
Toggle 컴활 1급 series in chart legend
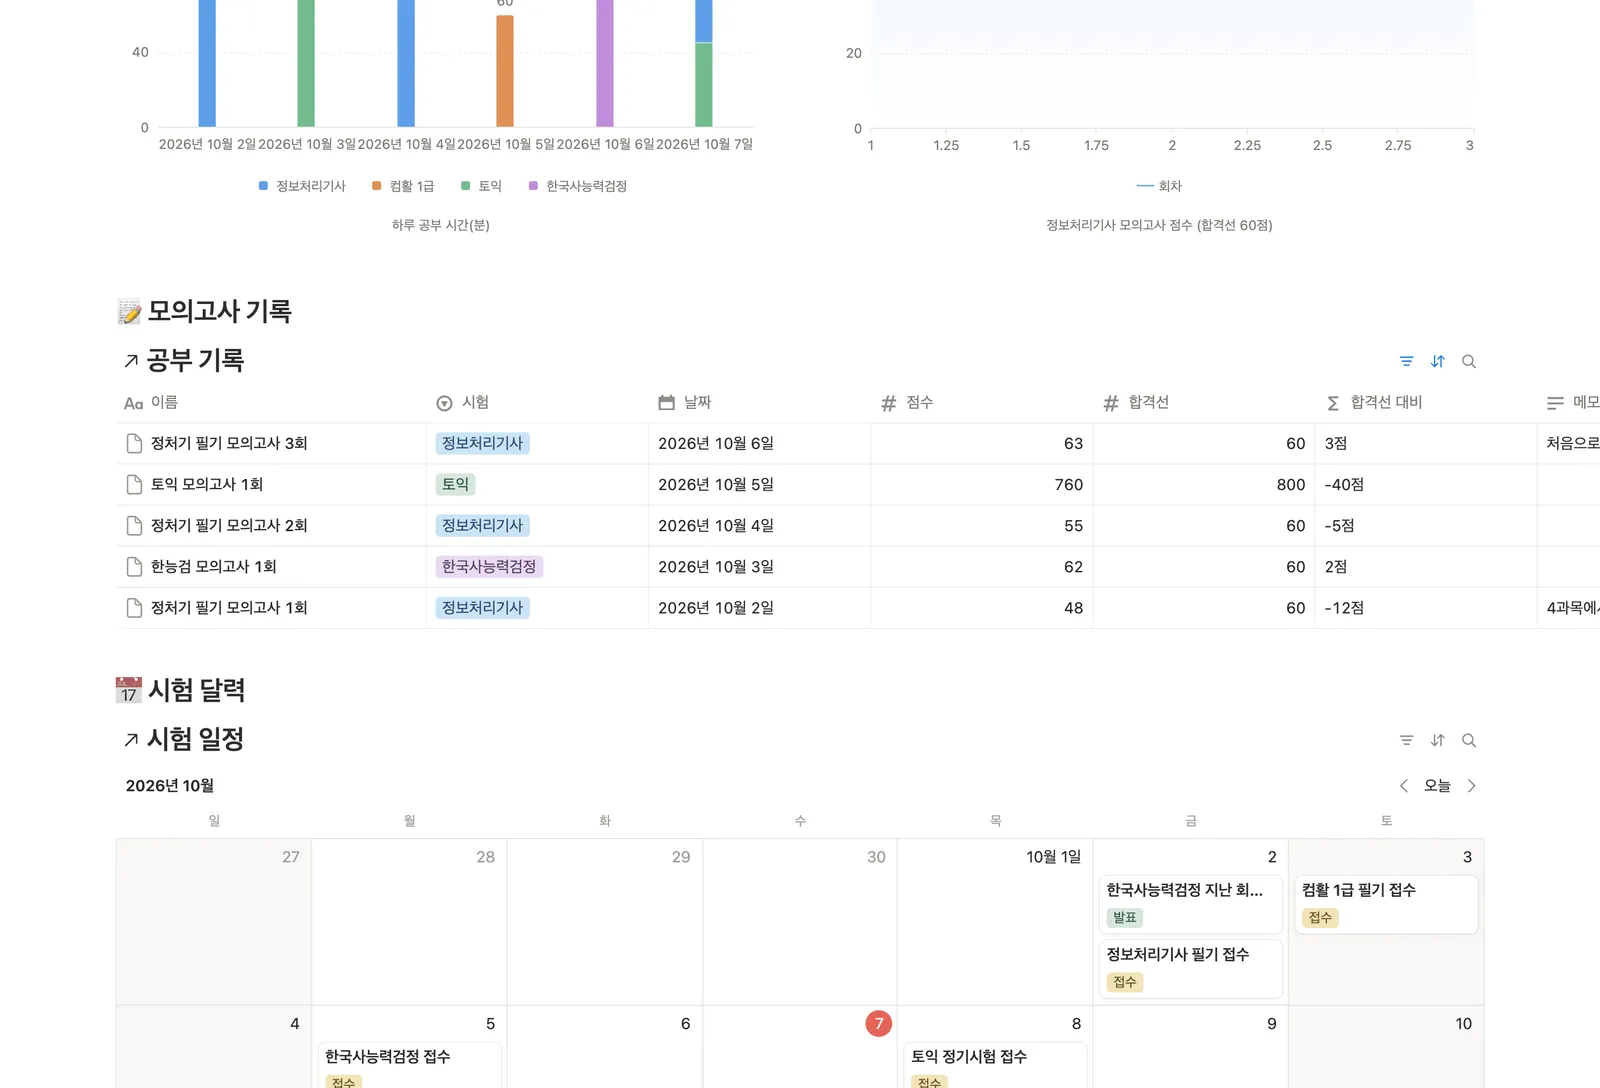(x=403, y=186)
